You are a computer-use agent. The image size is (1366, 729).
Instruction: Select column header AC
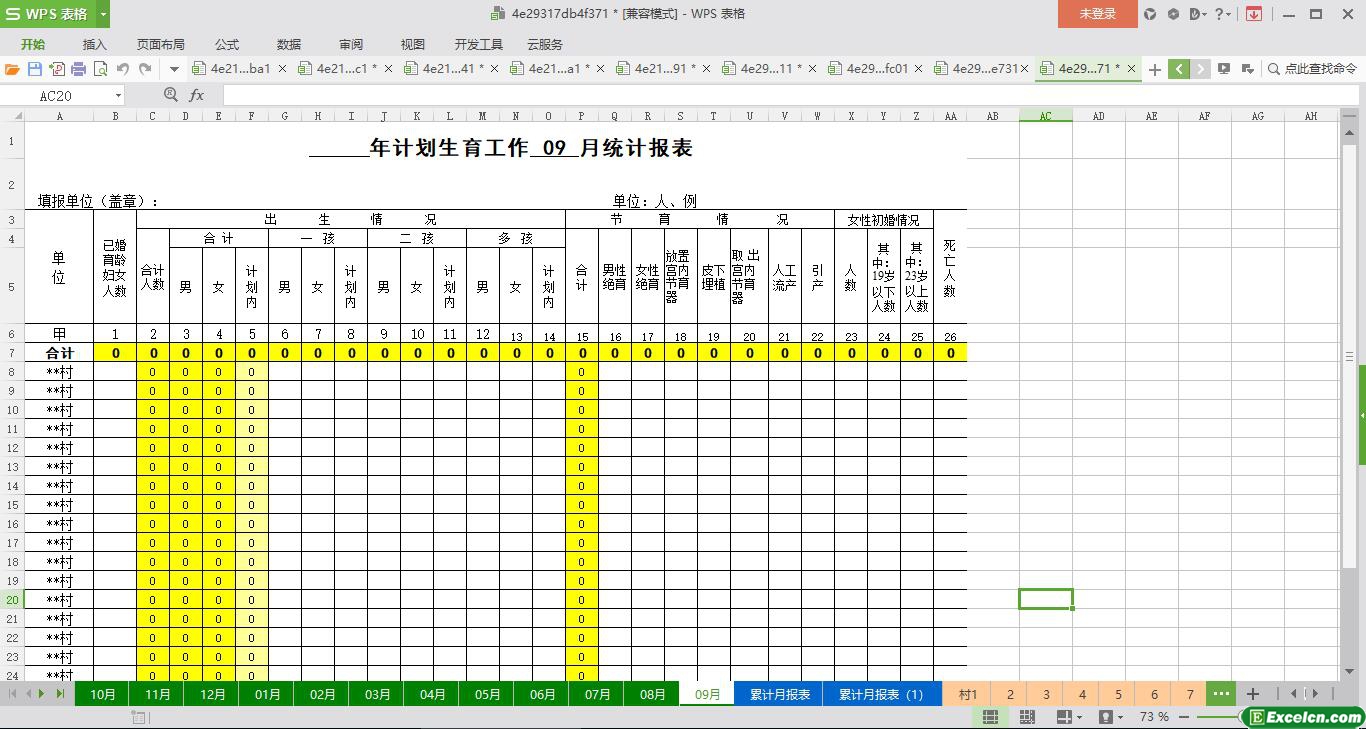coord(1045,116)
